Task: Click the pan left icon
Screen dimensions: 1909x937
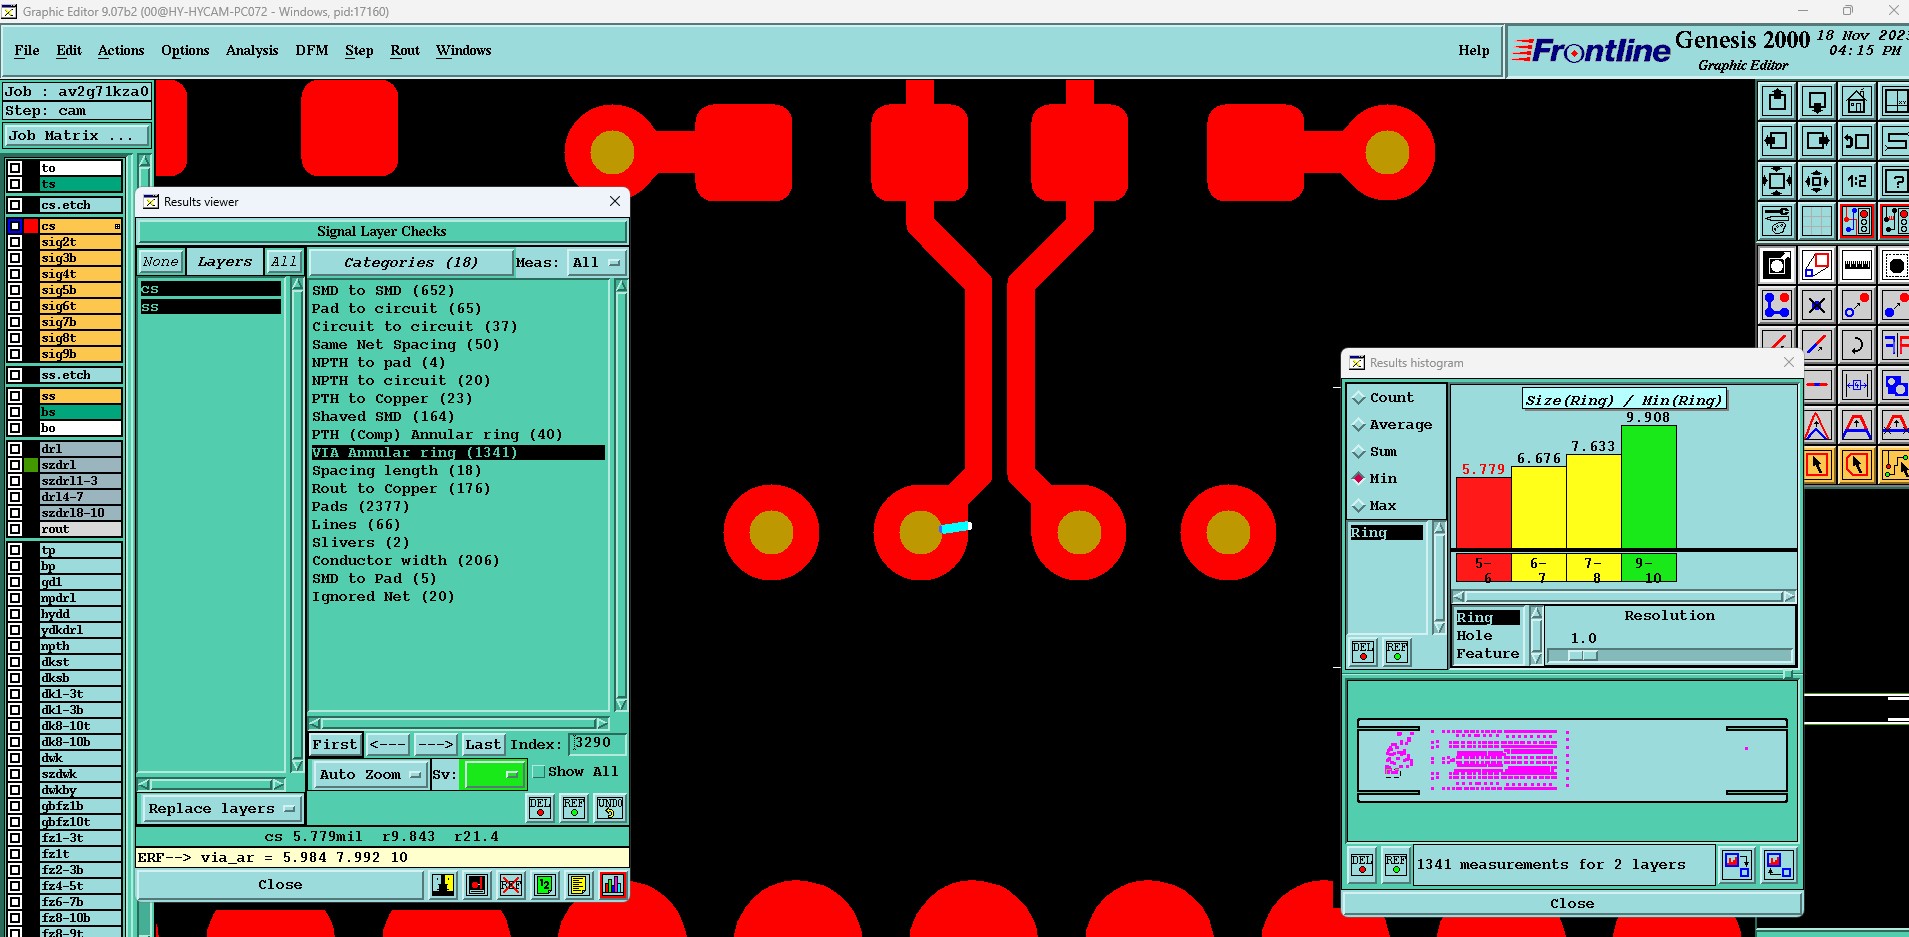Action: (x=1777, y=141)
